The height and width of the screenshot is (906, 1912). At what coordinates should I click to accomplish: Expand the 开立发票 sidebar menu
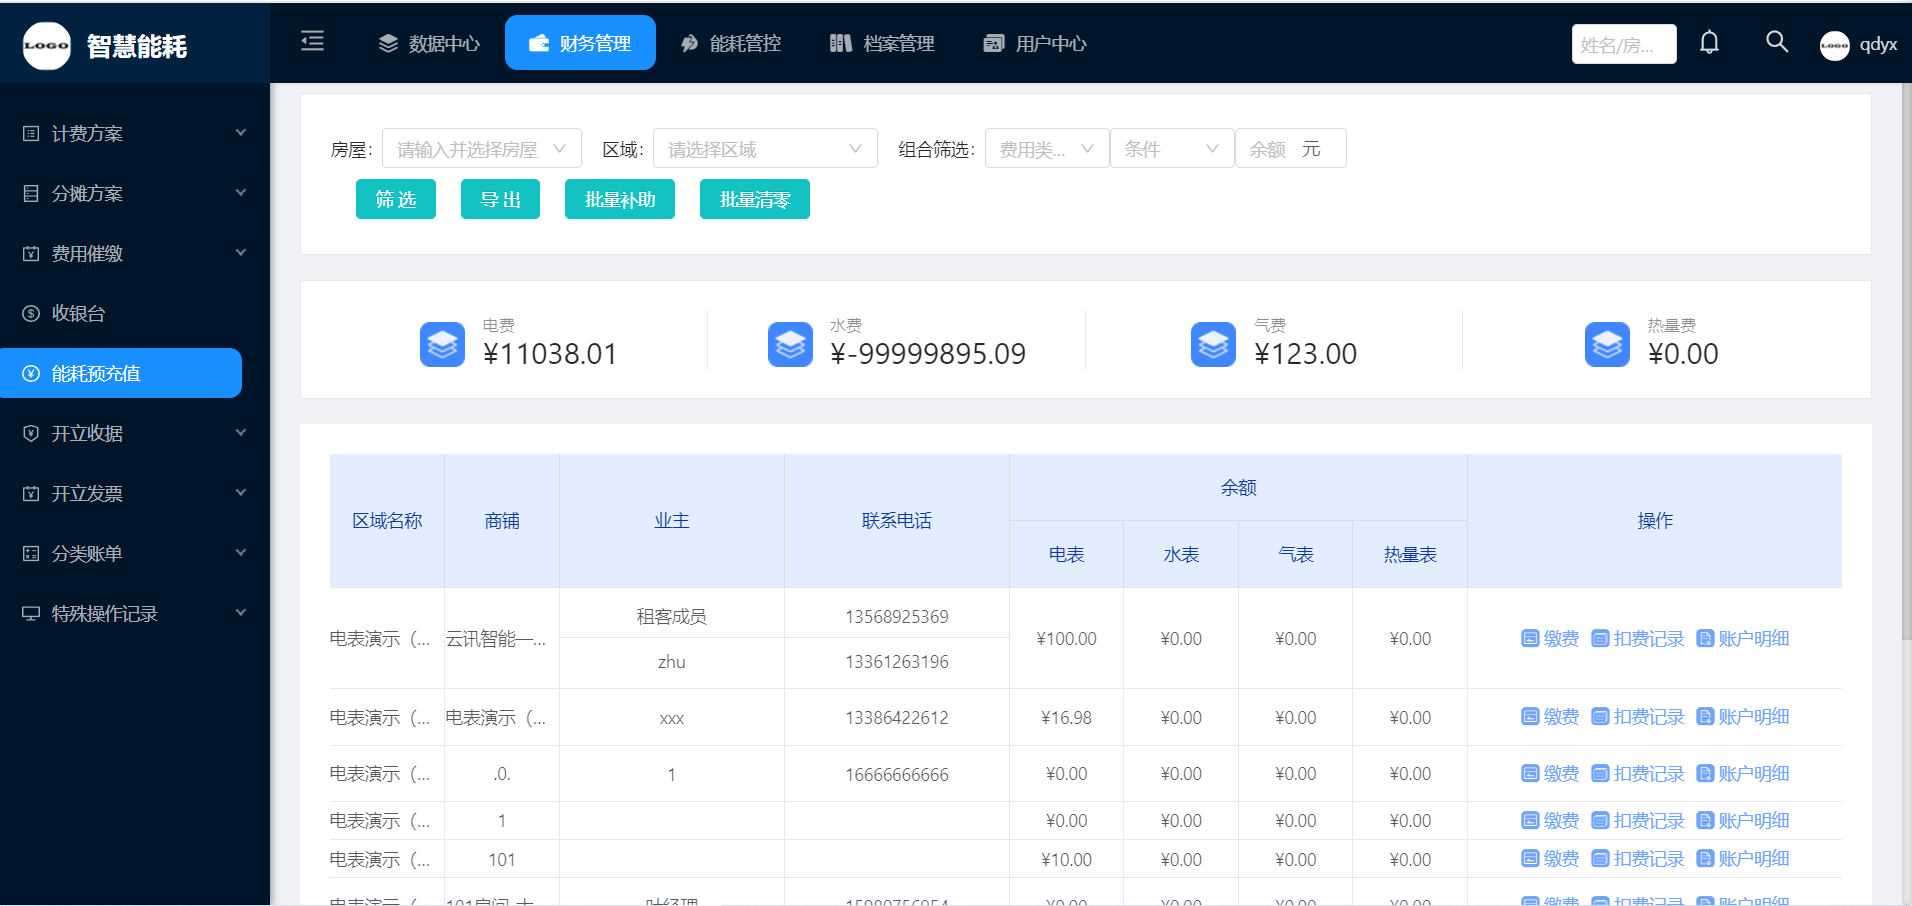(x=134, y=493)
